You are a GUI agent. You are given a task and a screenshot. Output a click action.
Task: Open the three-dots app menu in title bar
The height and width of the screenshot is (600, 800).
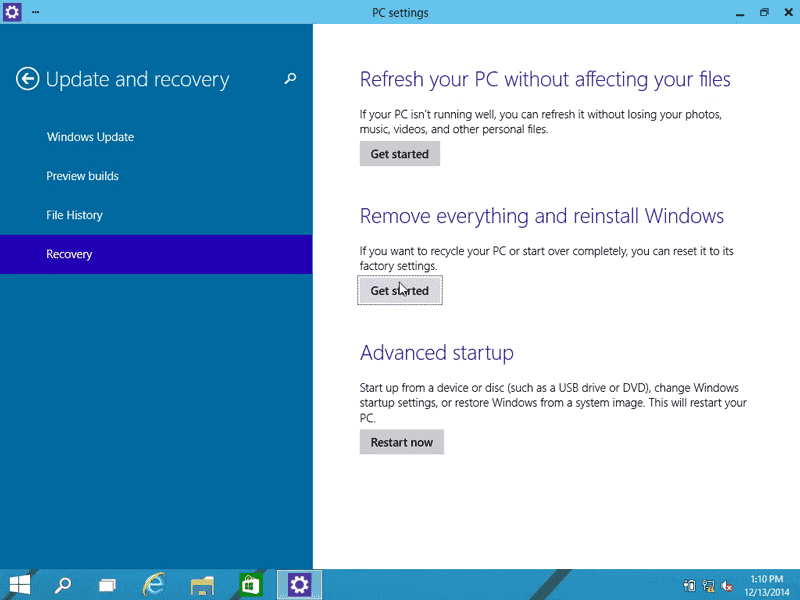35,12
